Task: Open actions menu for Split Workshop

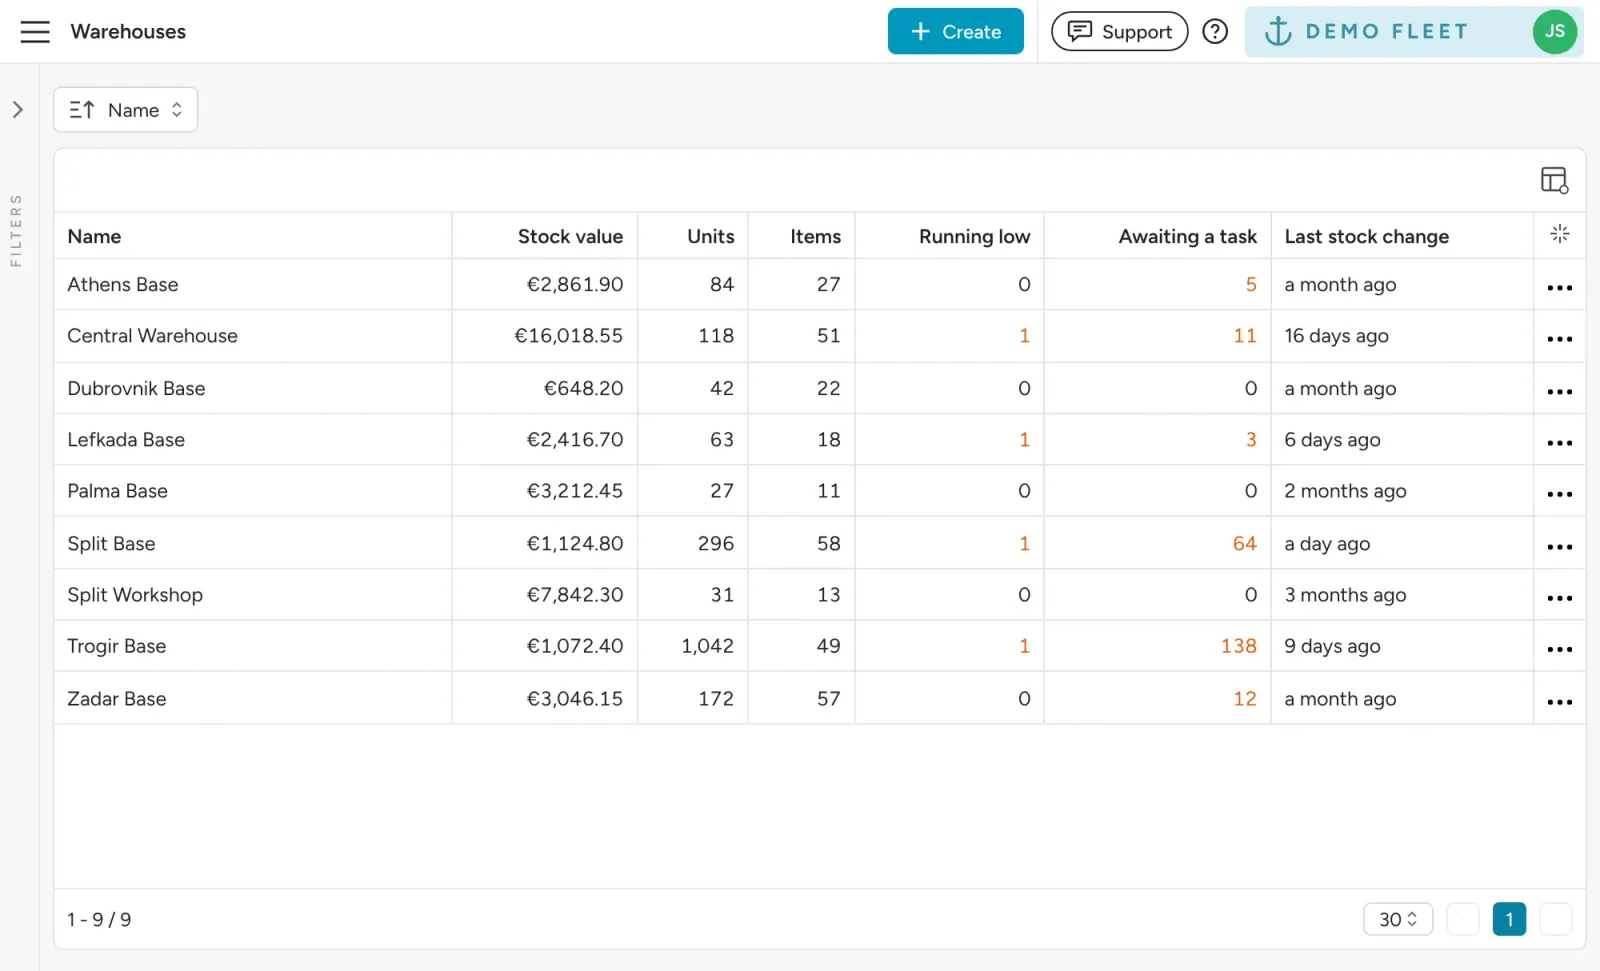Action: (1559, 598)
